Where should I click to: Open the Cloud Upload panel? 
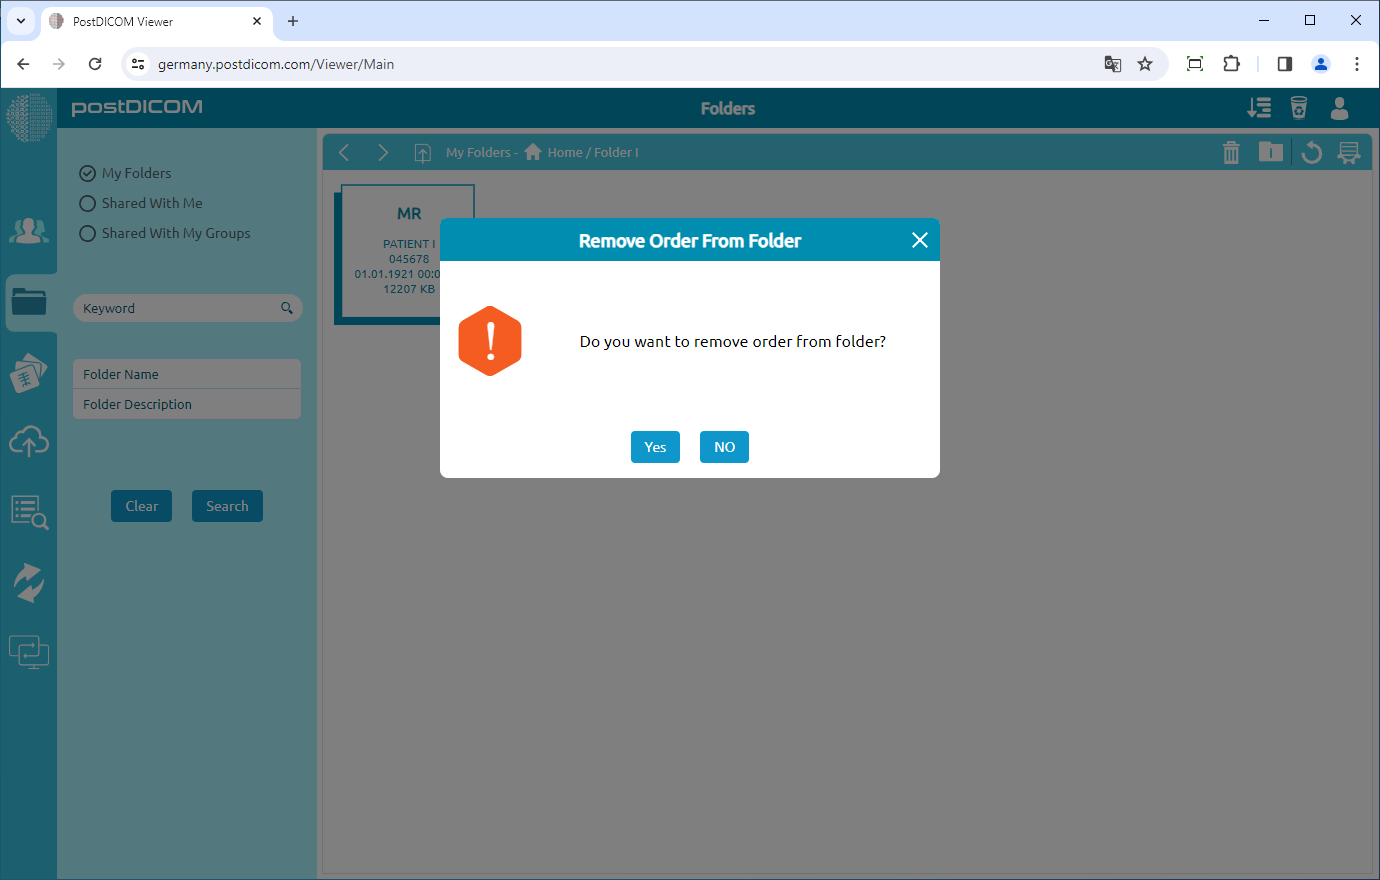click(30, 441)
